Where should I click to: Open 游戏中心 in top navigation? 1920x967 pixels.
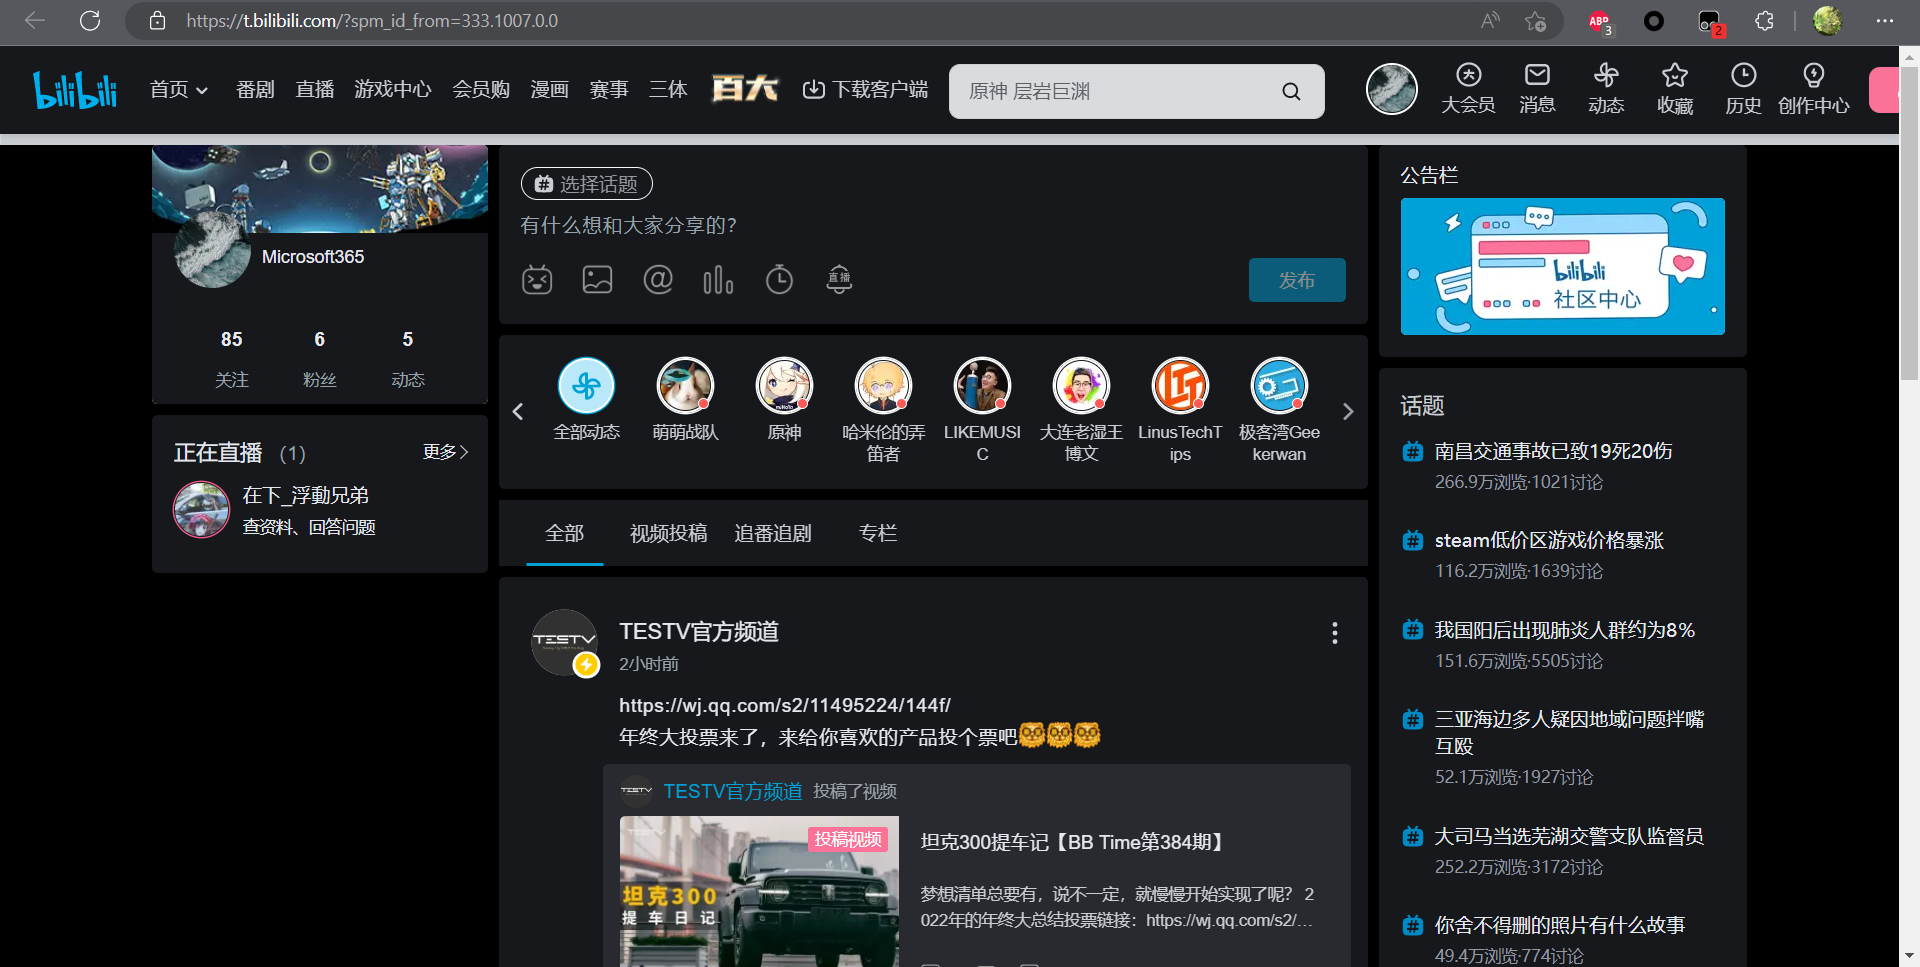pyautogui.click(x=393, y=89)
